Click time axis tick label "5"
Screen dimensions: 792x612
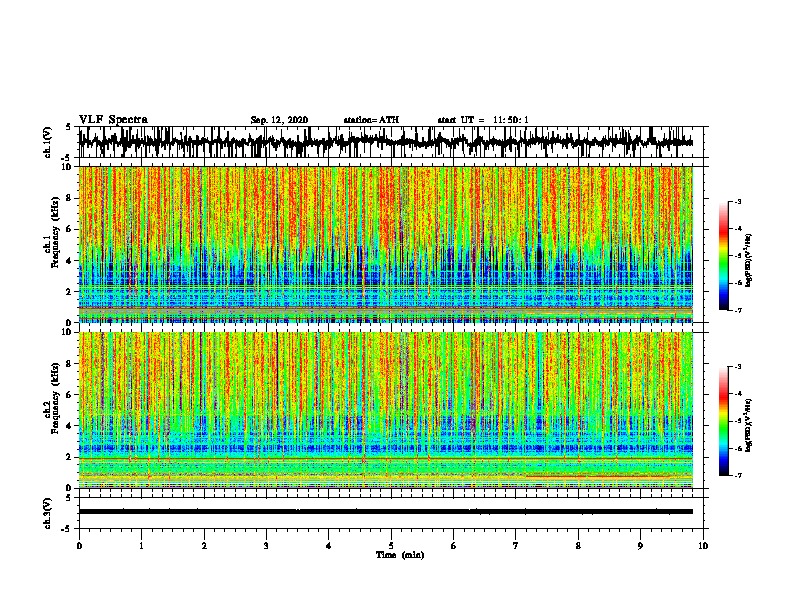tap(391, 545)
